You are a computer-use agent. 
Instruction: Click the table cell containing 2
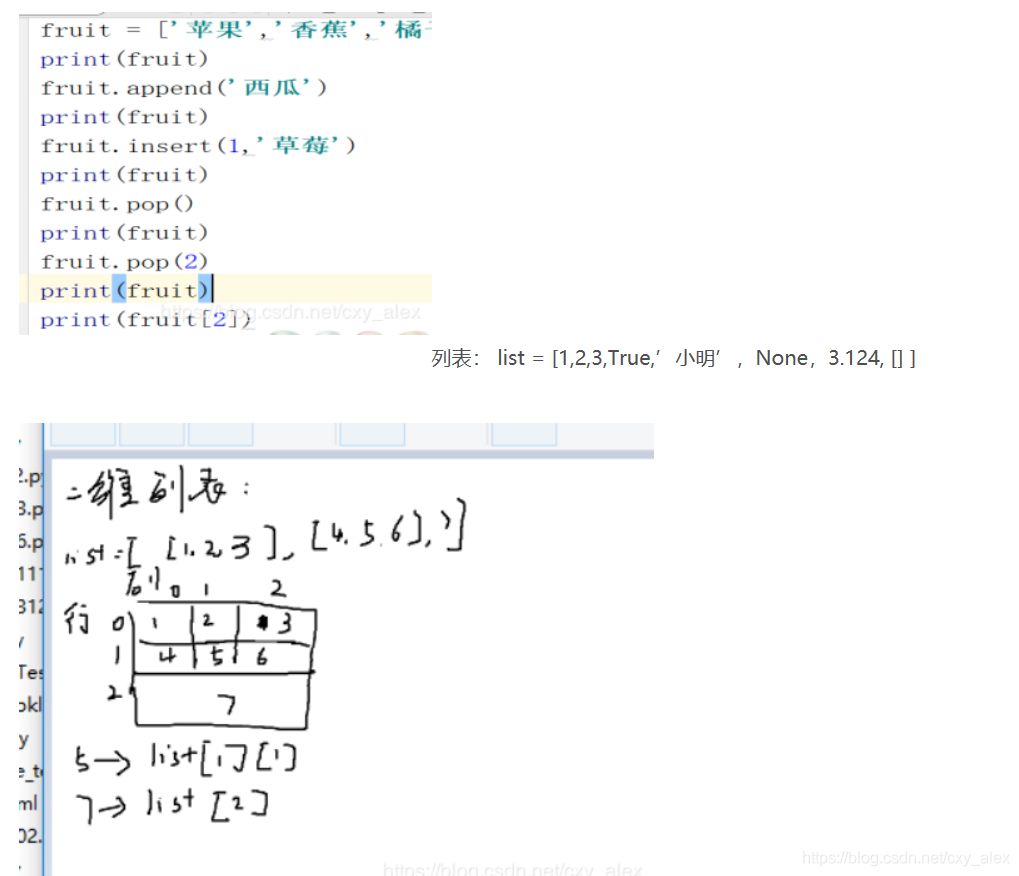pyautogui.click(x=214, y=623)
